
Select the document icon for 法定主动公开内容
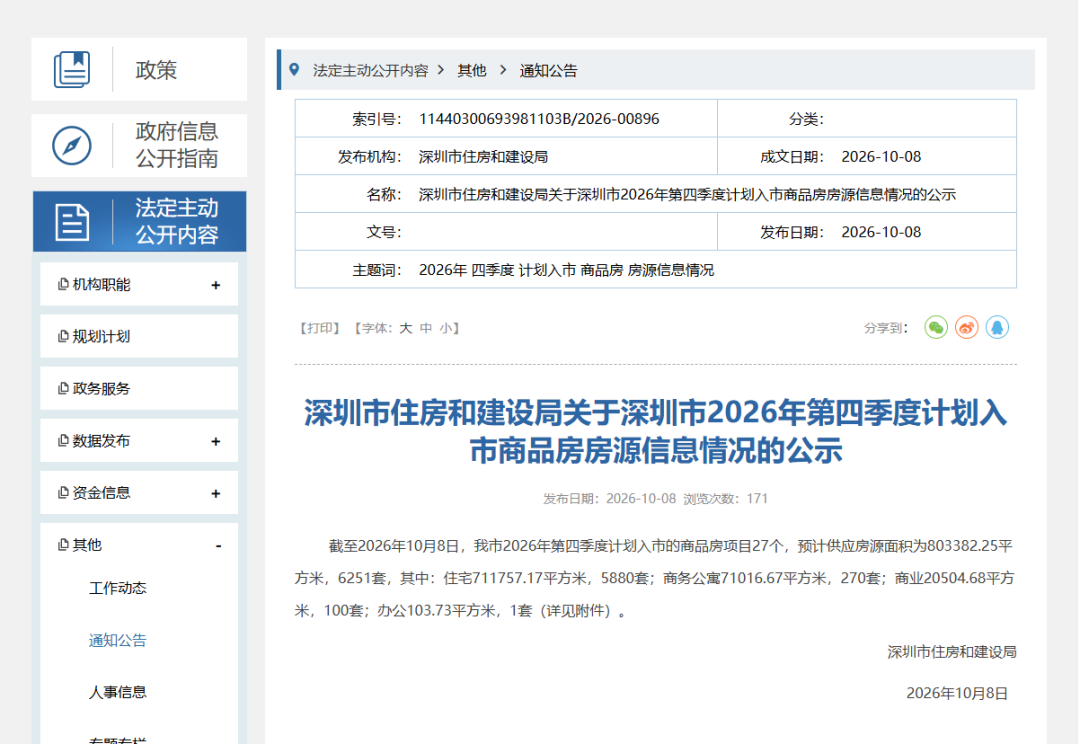pos(72,222)
